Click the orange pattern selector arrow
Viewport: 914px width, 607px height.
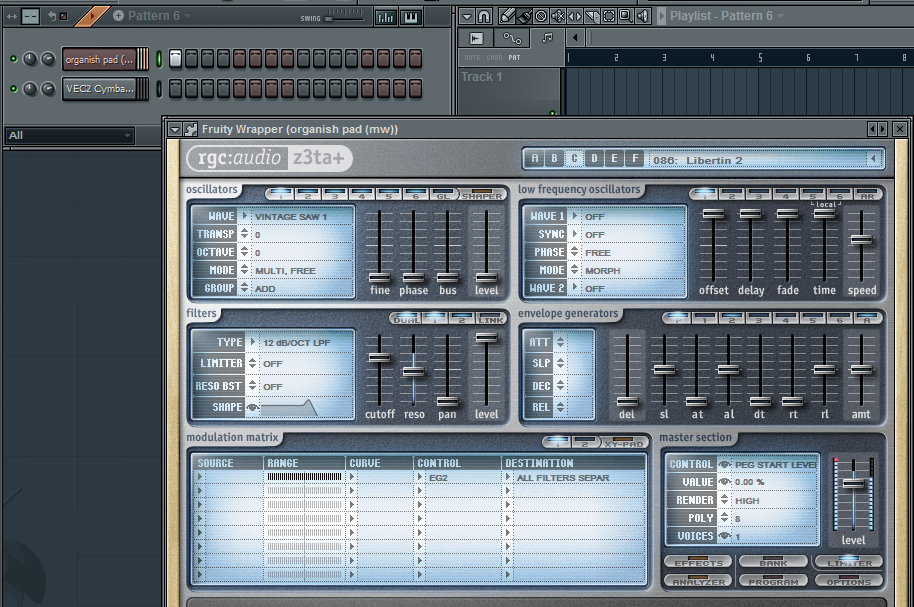tap(92, 16)
